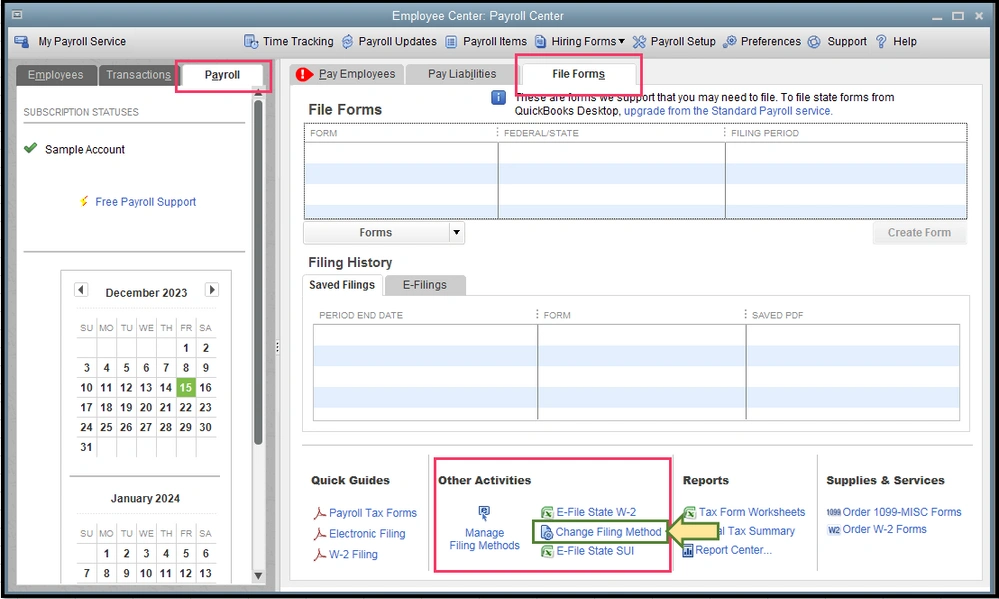Open the Free Payroll Support link
The width and height of the screenshot is (999, 599).
(x=145, y=202)
